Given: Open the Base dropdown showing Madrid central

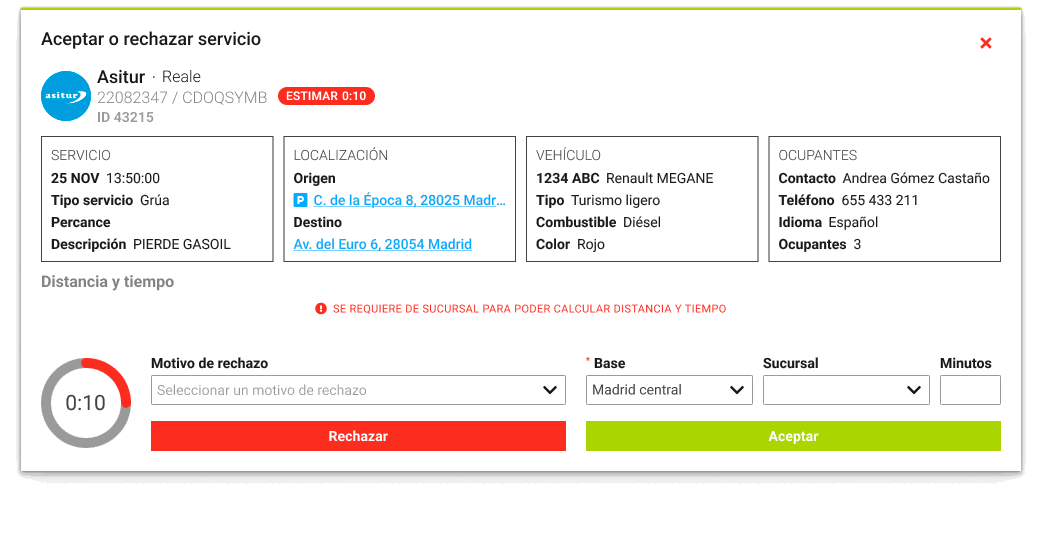Looking at the screenshot, I should click(x=669, y=390).
